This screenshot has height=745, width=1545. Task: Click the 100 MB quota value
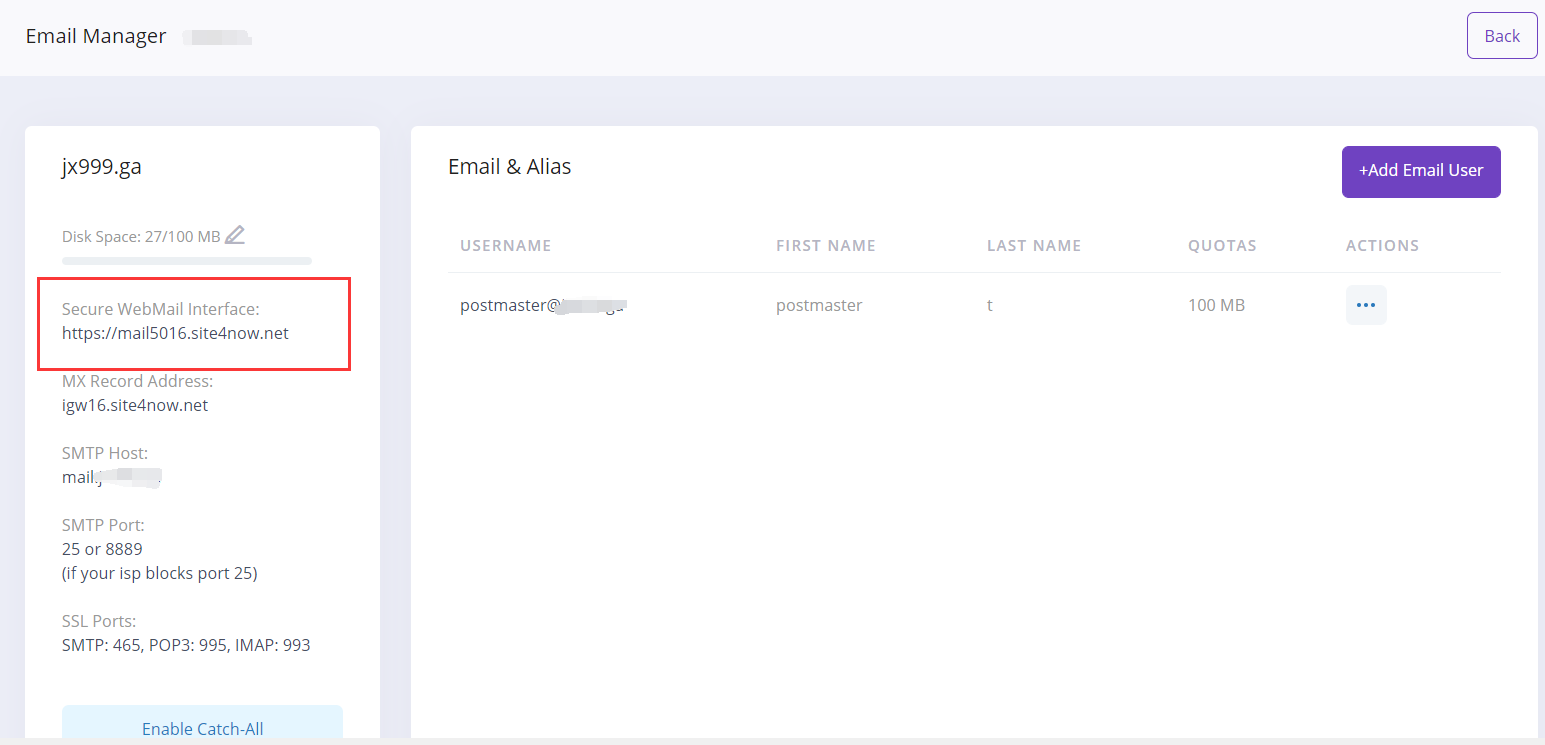(x=1216, y=306)
